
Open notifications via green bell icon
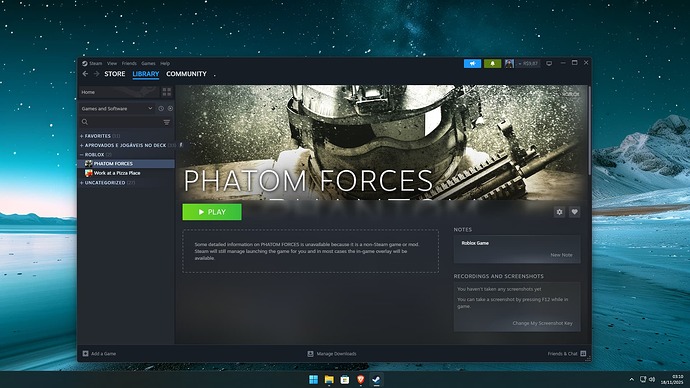click(x=492, y=64)
